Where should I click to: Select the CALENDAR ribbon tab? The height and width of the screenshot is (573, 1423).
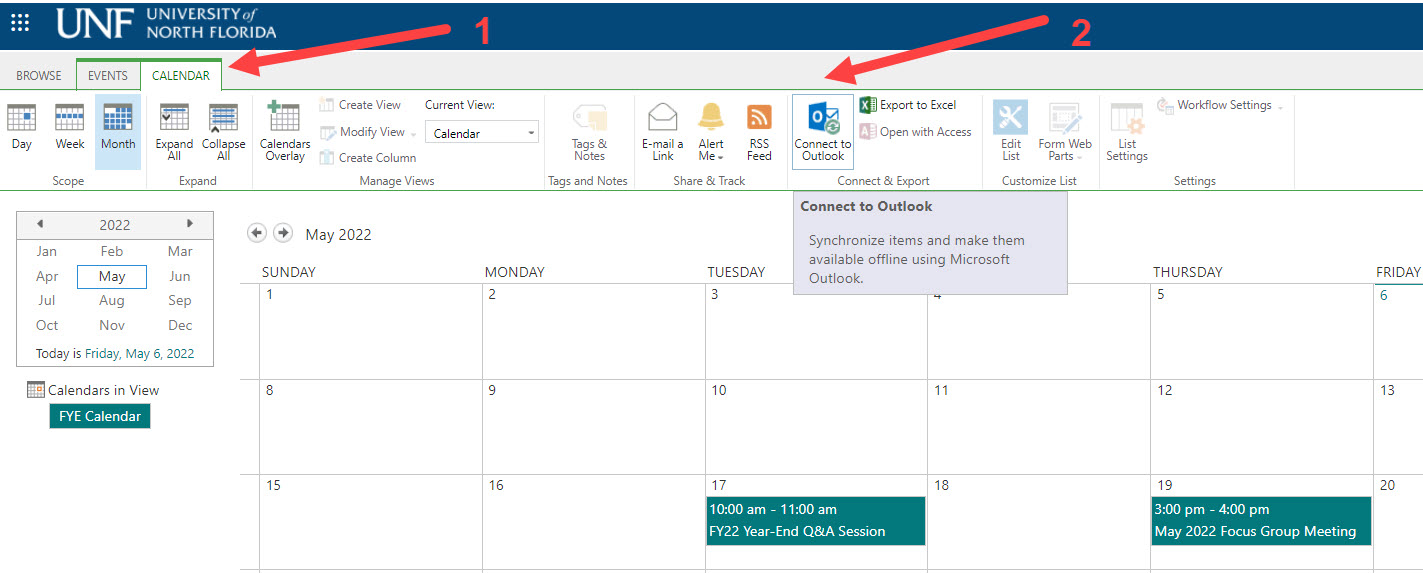[x=181, y=76]
